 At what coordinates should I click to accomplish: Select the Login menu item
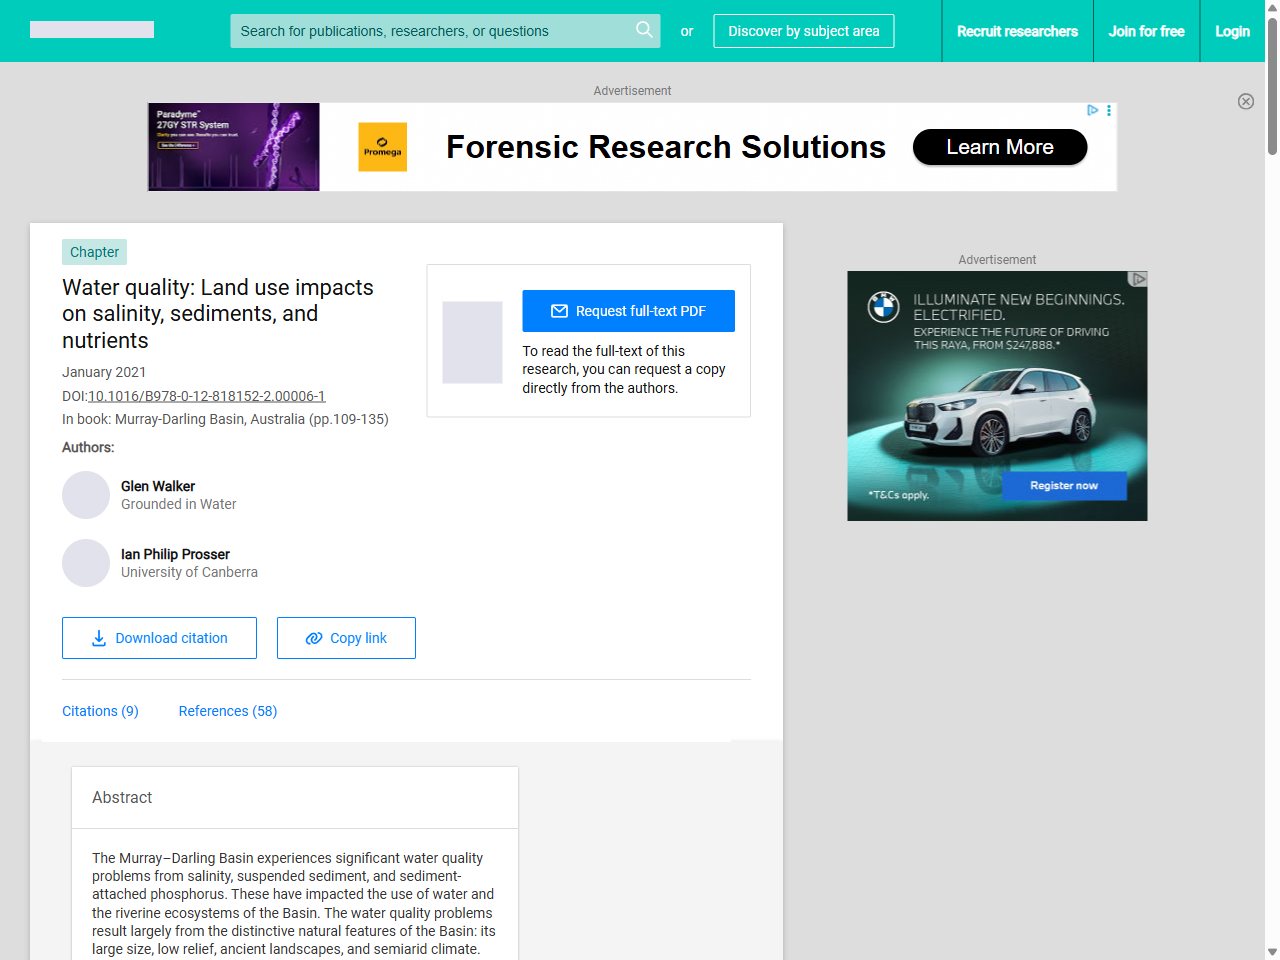tap(1232, 31)
